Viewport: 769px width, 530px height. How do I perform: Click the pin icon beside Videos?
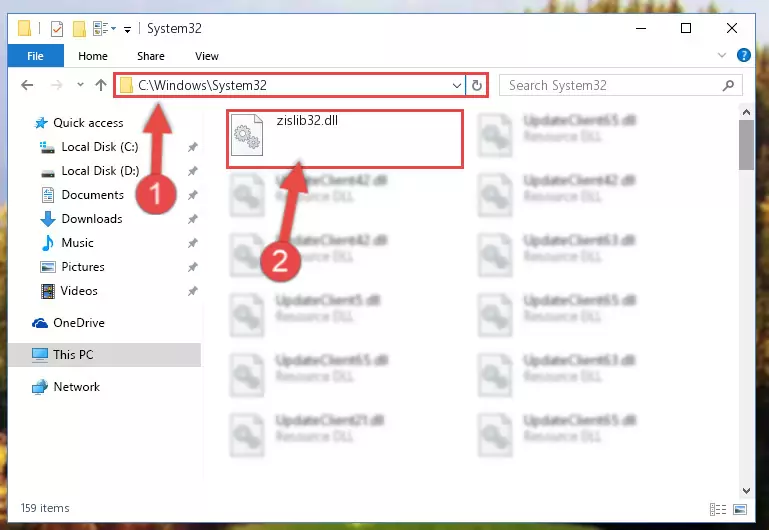click(193, 291)
